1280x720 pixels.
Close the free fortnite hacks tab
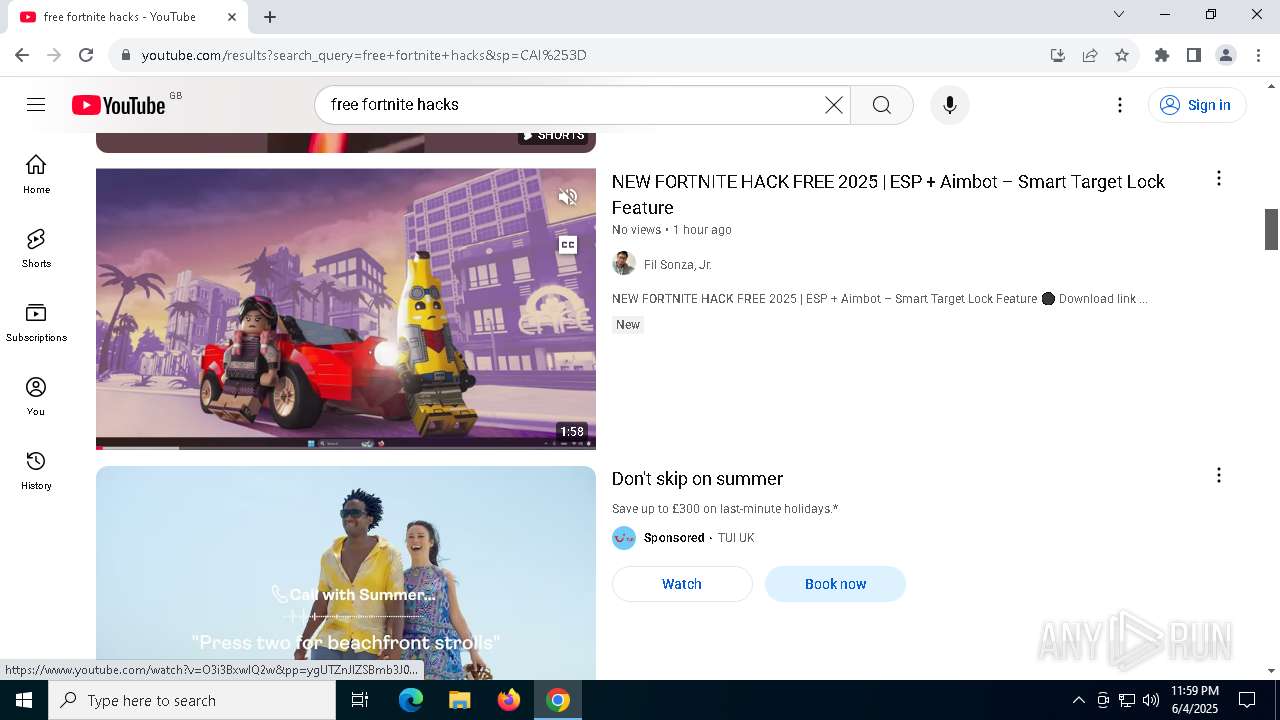[x=232, y=17]
